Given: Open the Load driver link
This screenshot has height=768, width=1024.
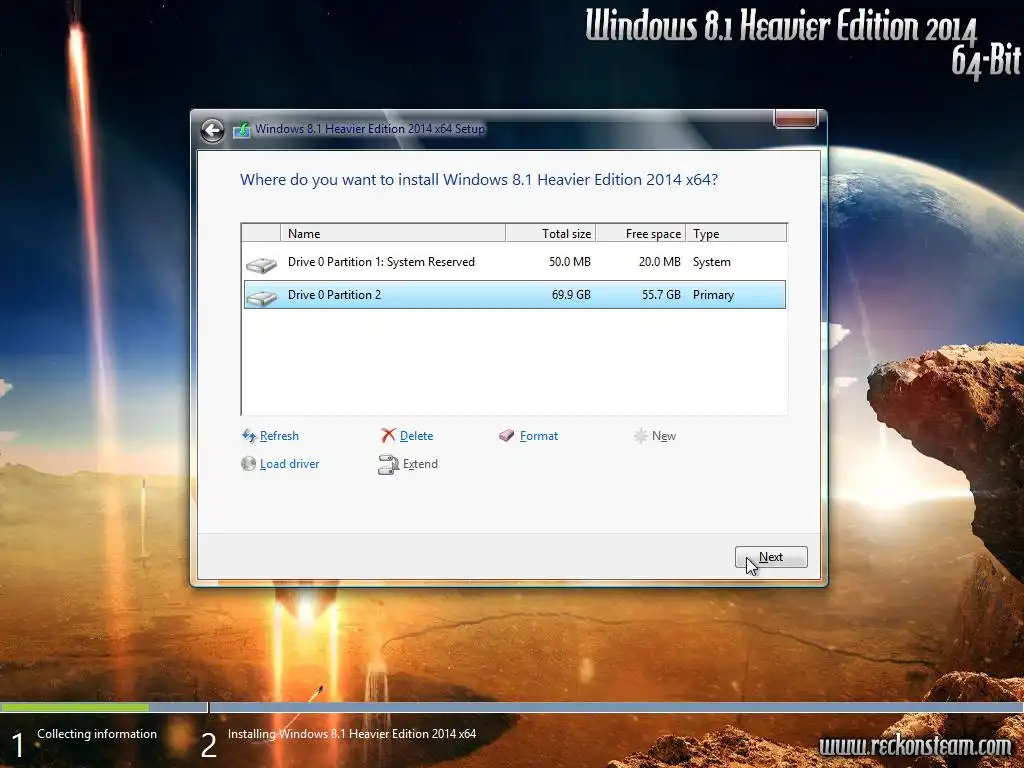Looking at the screenshot, I should coord(289,464).
